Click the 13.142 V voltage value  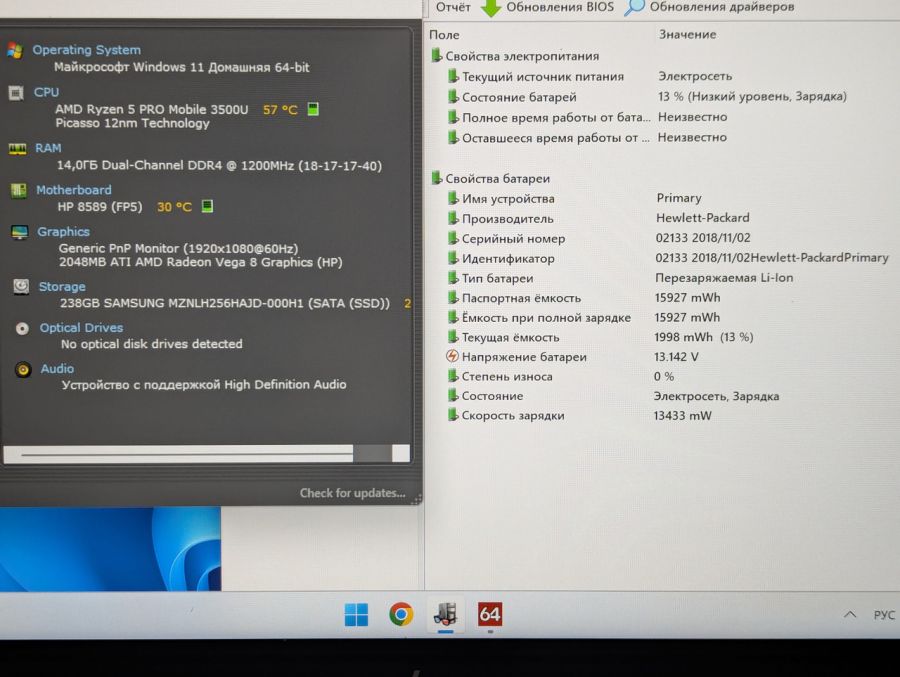pos(676,357)
